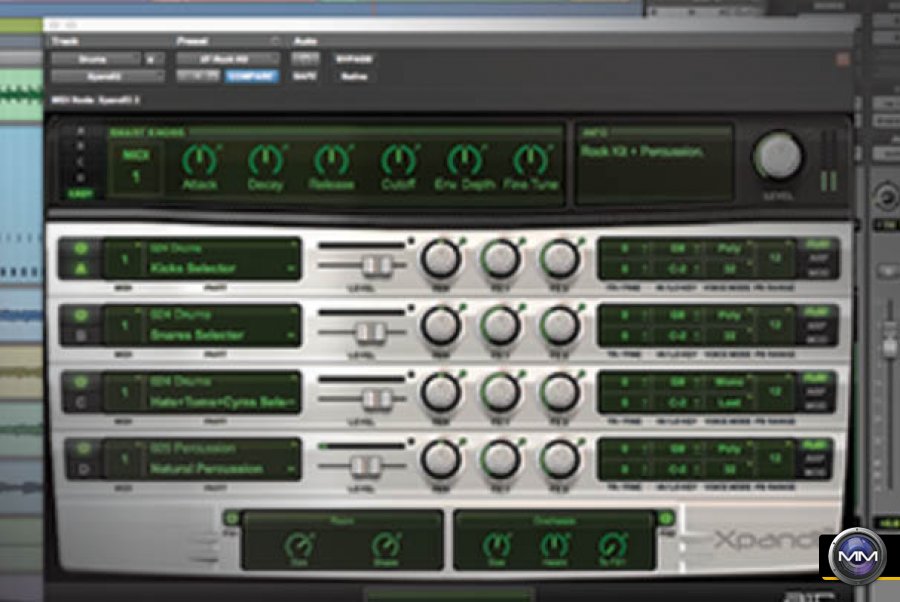Click the SAFE automation button

(x=305, y=76)
